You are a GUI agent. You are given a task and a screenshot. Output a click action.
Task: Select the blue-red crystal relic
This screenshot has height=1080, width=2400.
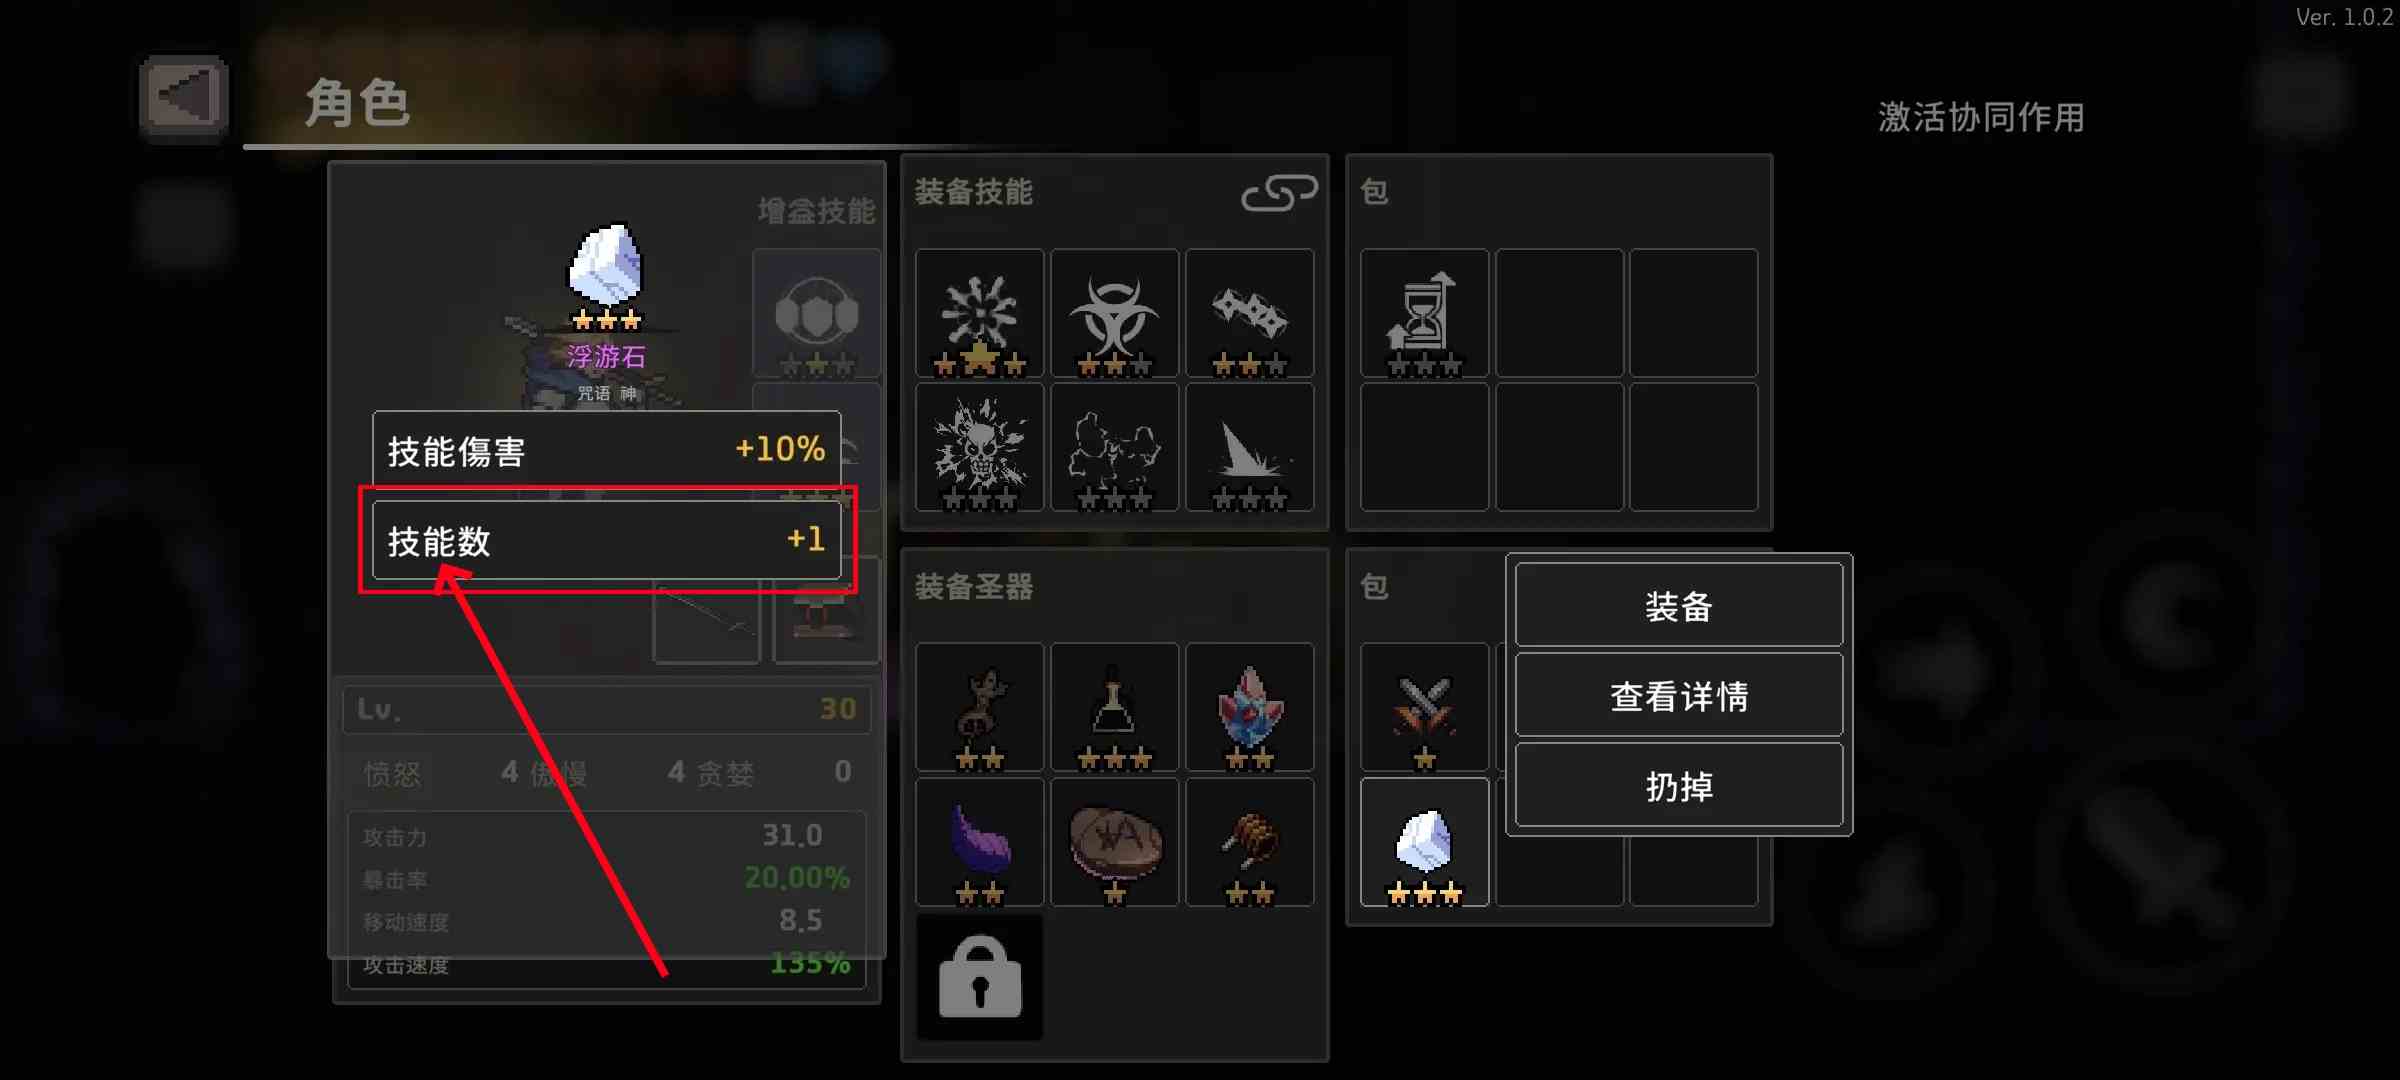pos(1249,707)
